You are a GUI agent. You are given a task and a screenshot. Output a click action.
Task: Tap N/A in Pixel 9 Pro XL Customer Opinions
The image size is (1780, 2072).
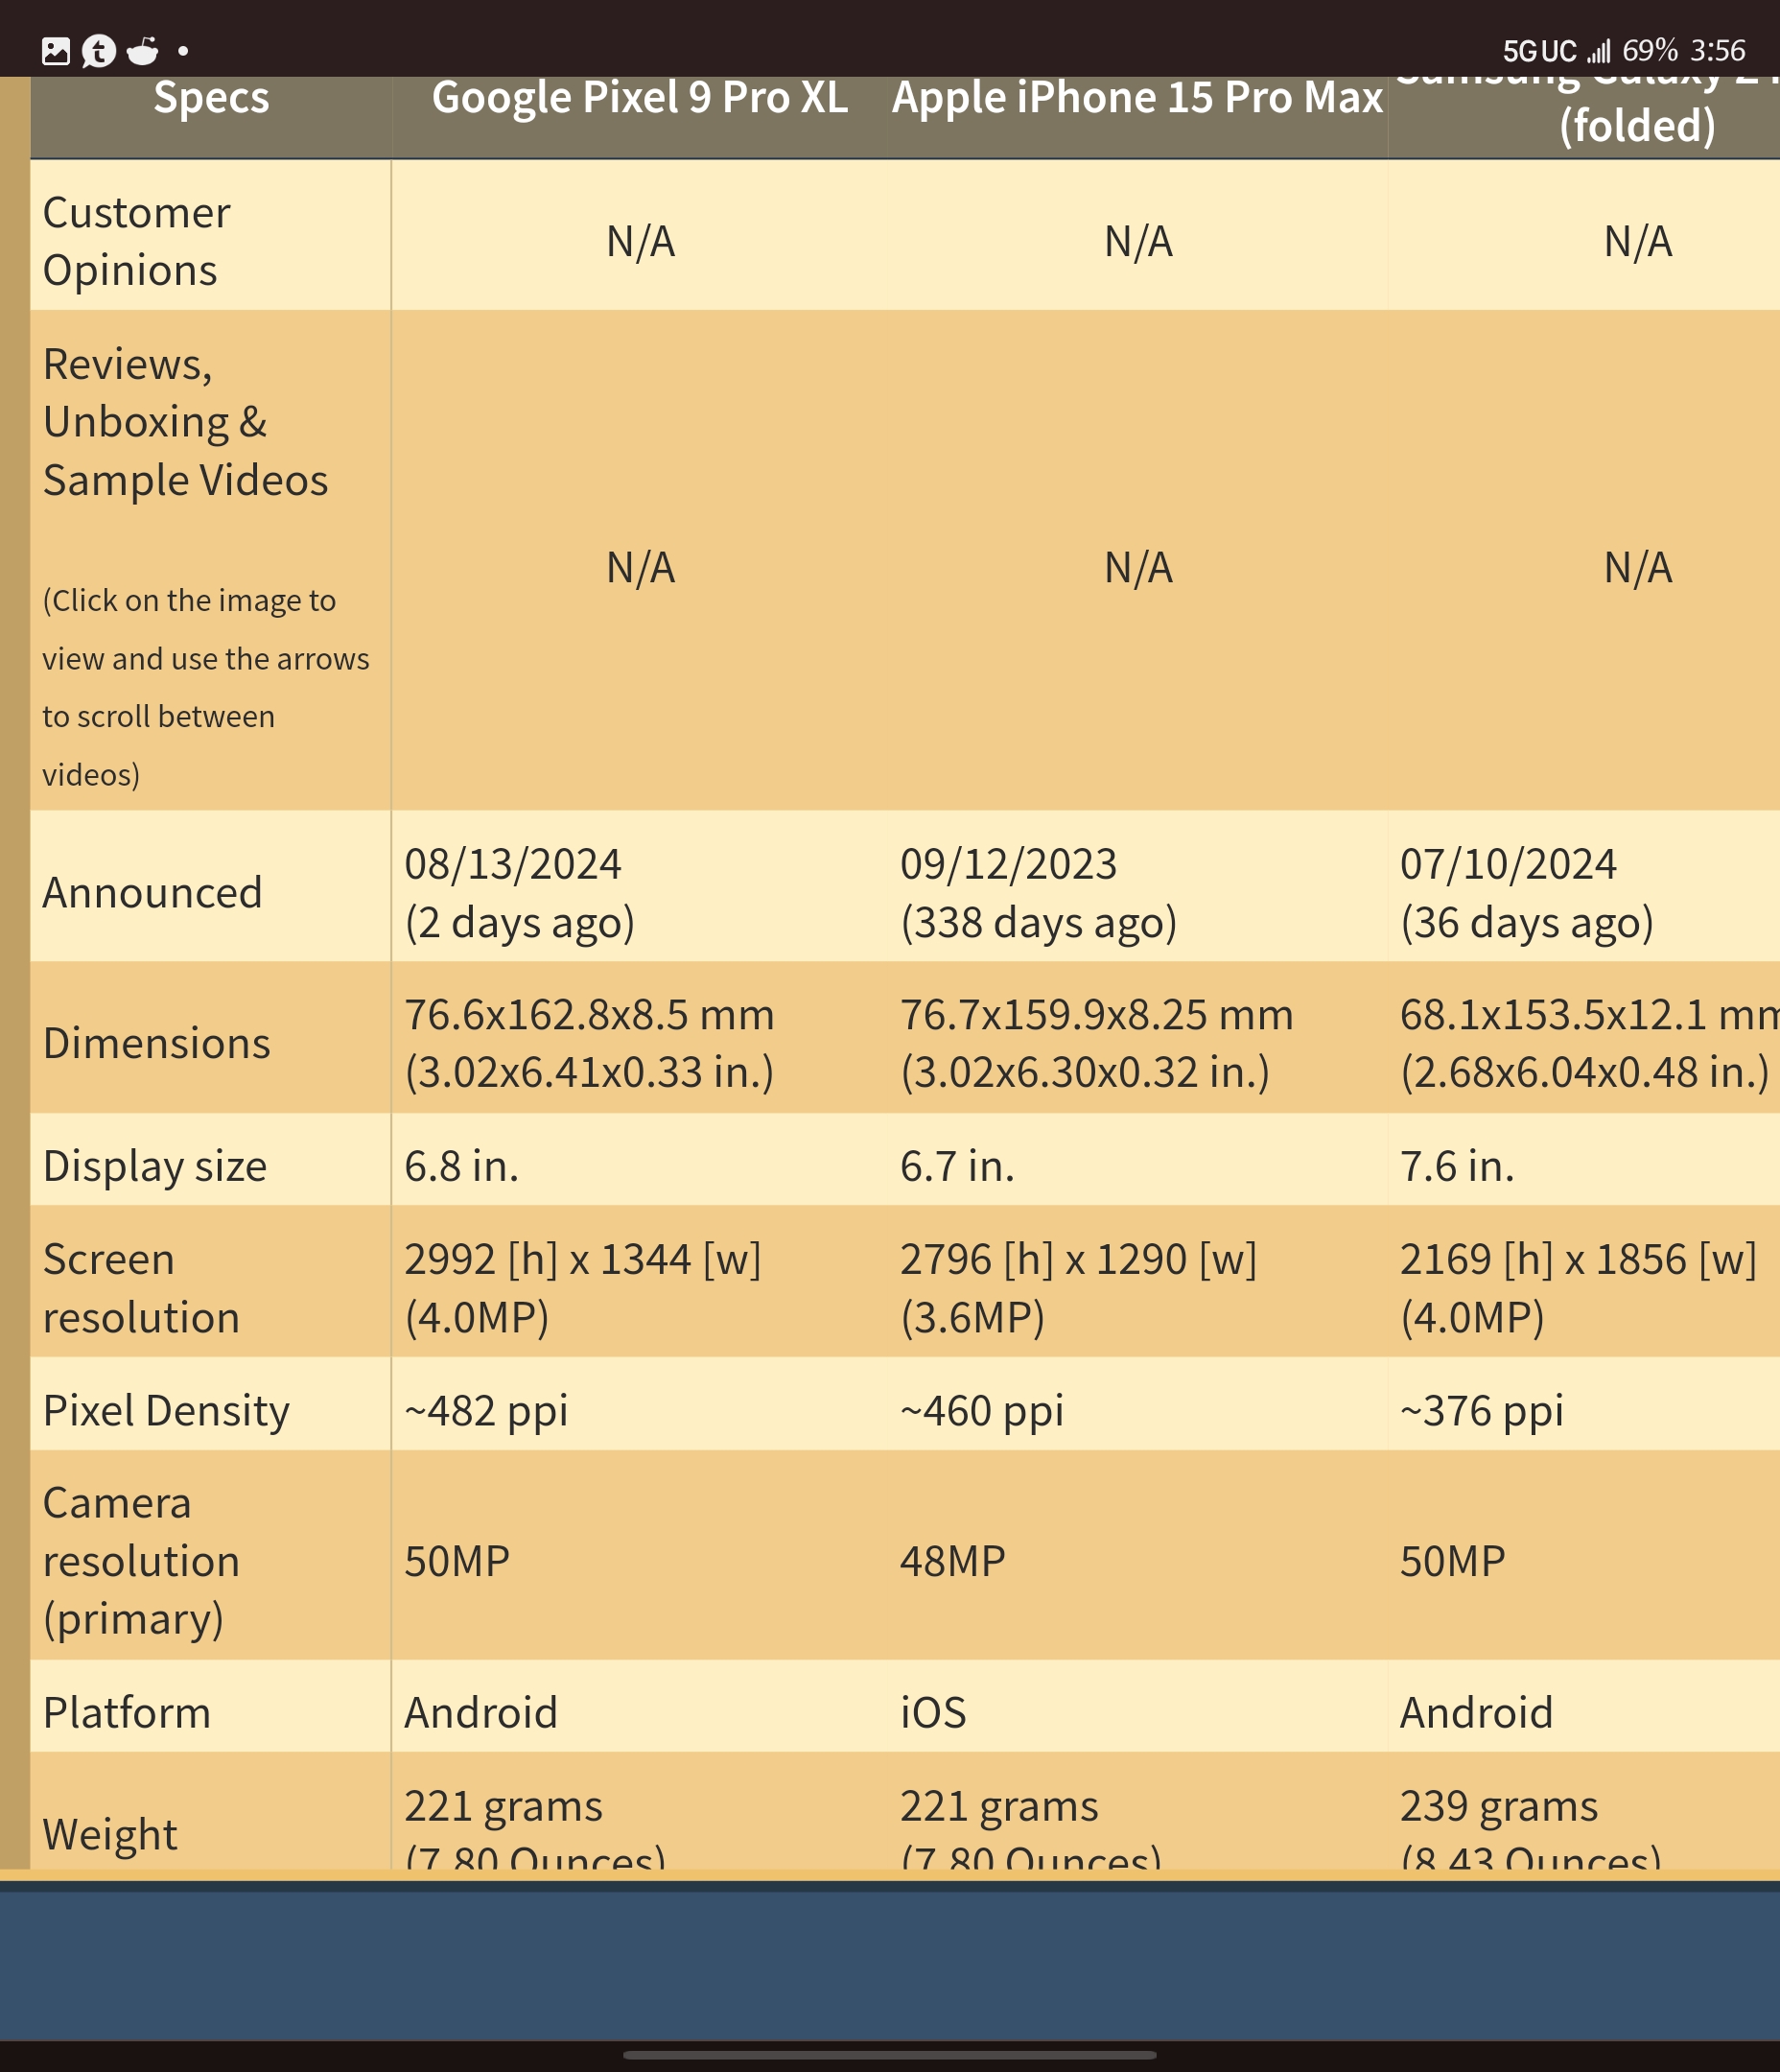pyautogui.click(x=641, y=241)
